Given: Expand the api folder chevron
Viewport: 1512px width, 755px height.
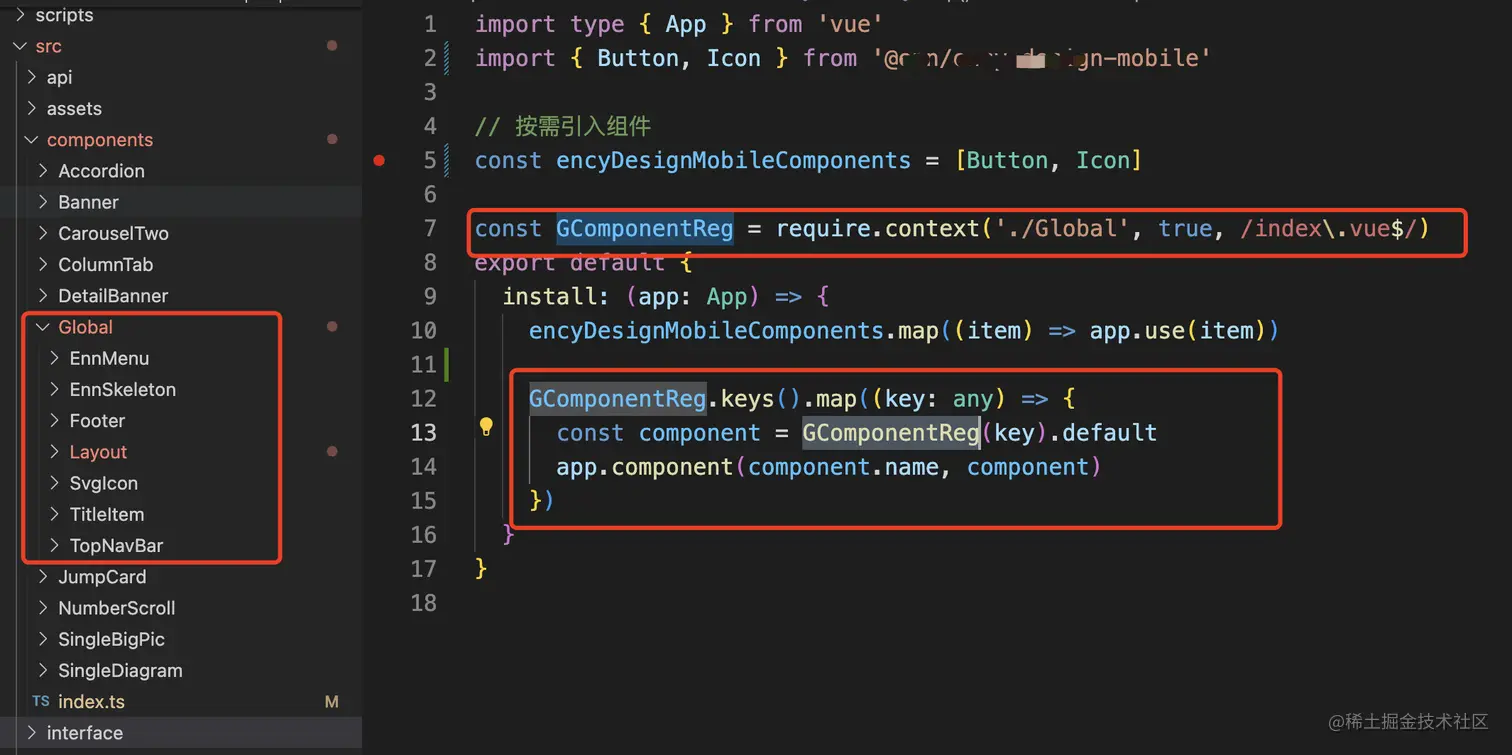Looking at the screenshot, I should tap(32, 77).
